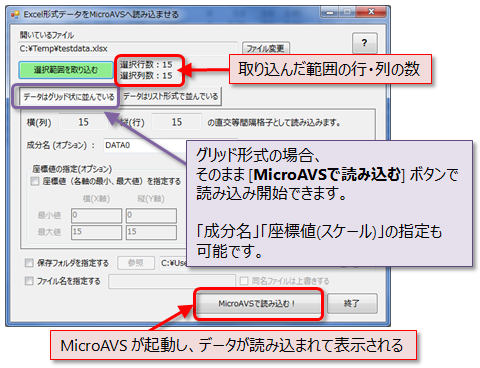Toggle 同名ファイルは上書きする checkbox
Viewport: 480px width, 368px height.
click(x=244, y=281)
